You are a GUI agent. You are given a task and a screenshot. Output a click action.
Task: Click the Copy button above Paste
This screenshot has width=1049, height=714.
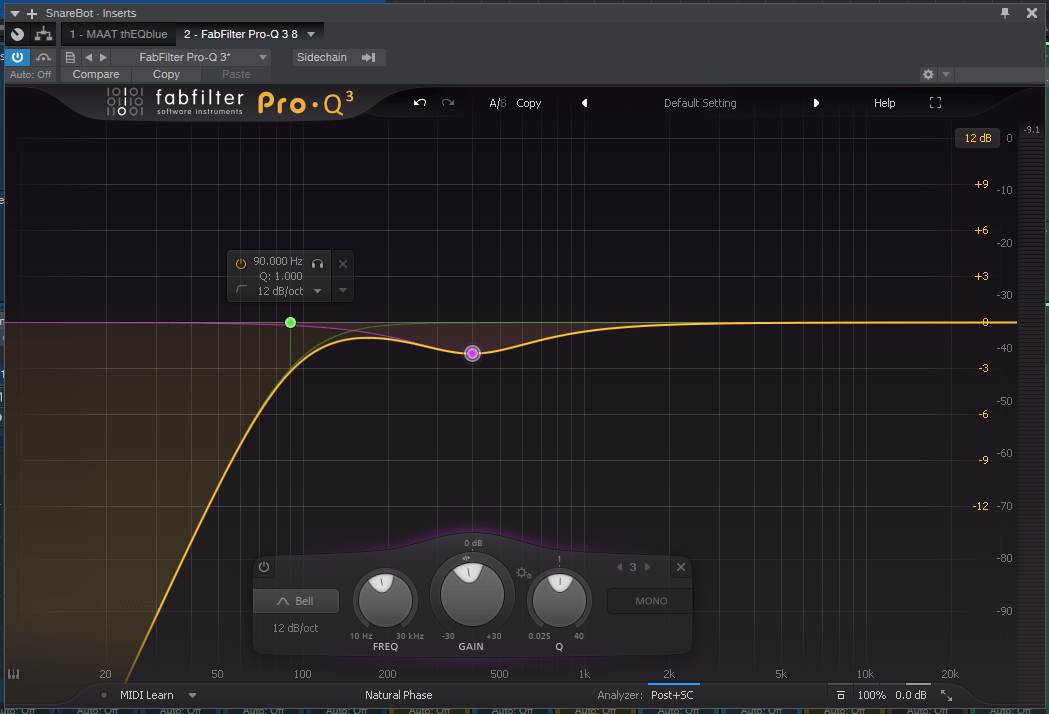[166, 74]
